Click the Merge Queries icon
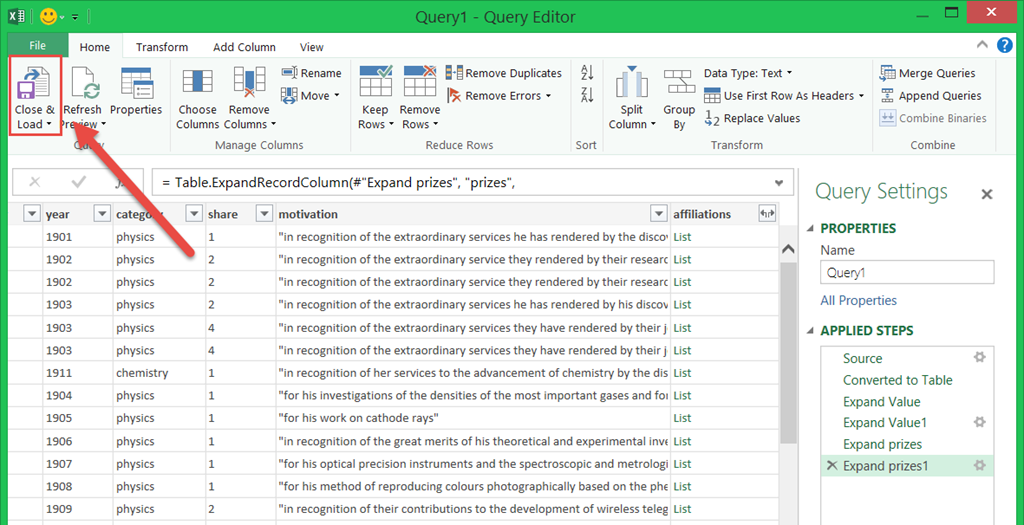The image size is (1024, 525). (x=888, y=73)
